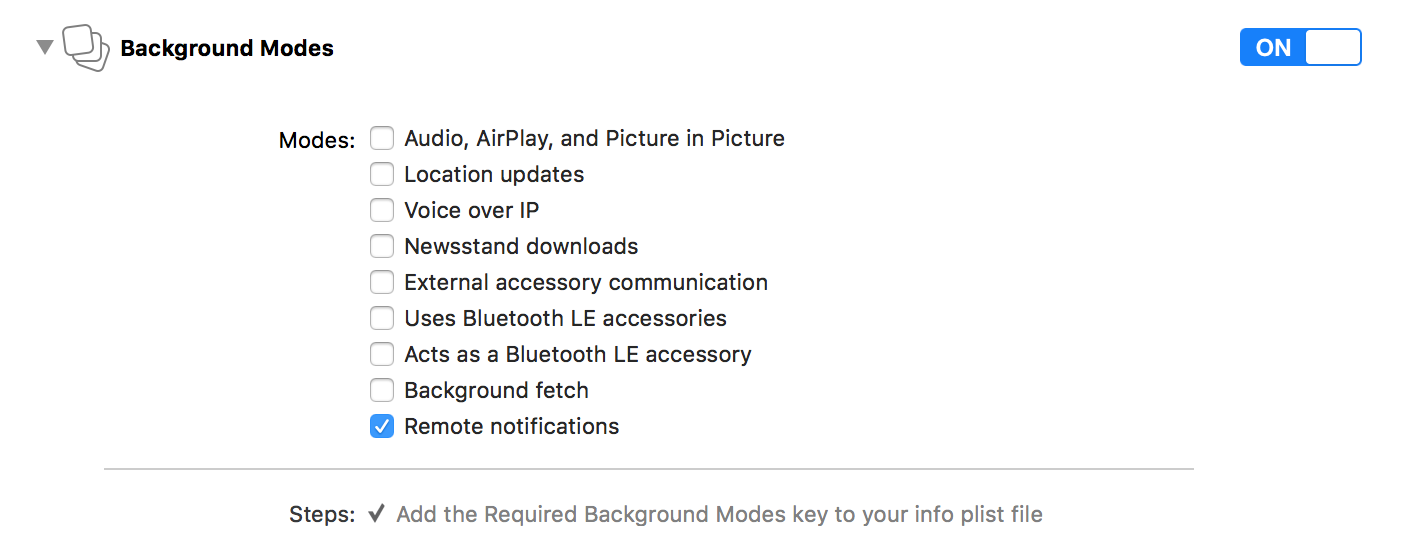Click the Steps label
1408x554 pixels.
(x=321, y=514)
